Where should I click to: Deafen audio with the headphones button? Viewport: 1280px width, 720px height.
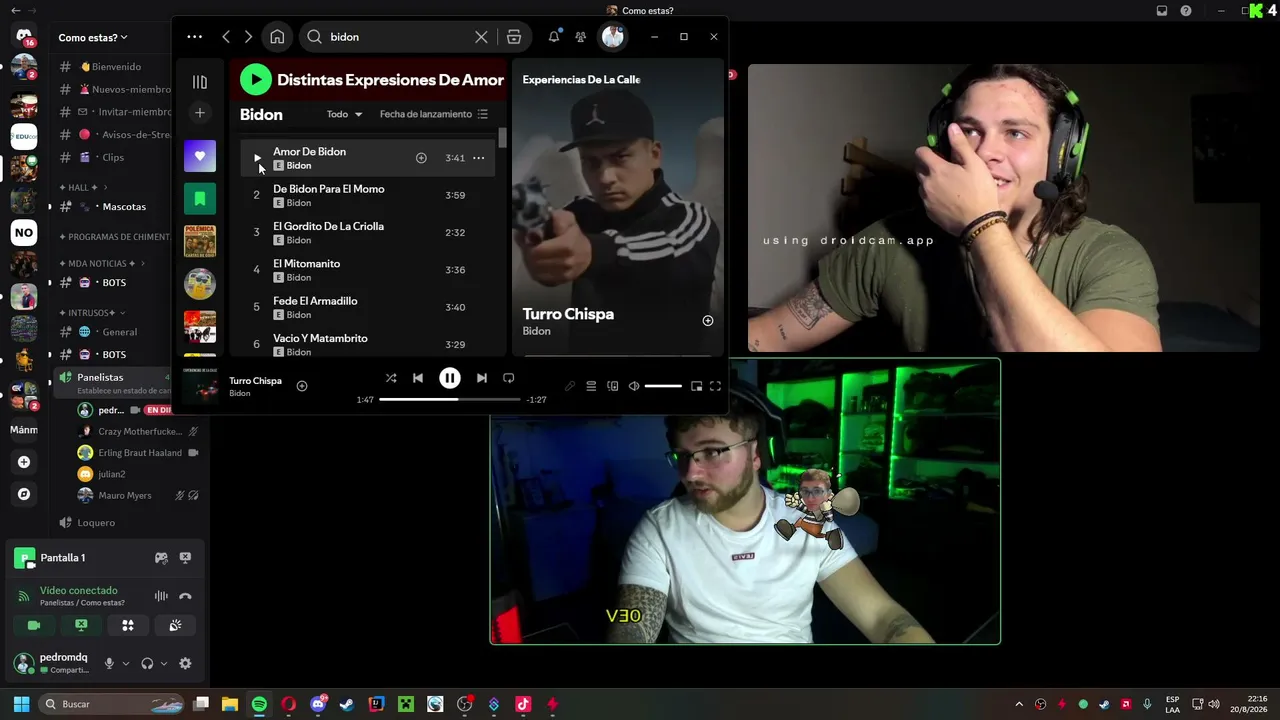[147, 663]
